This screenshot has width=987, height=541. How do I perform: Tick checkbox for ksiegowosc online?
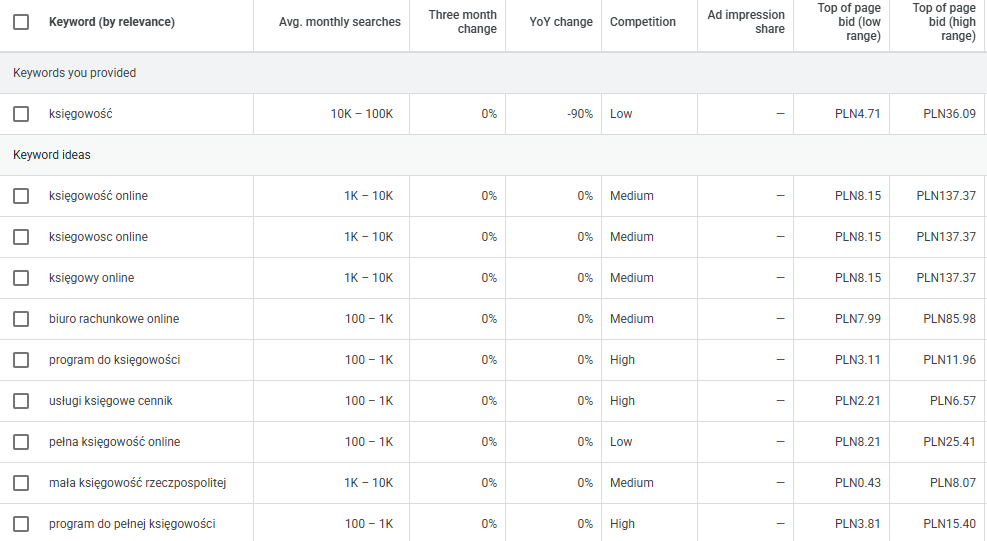click(x=21, y=237)
